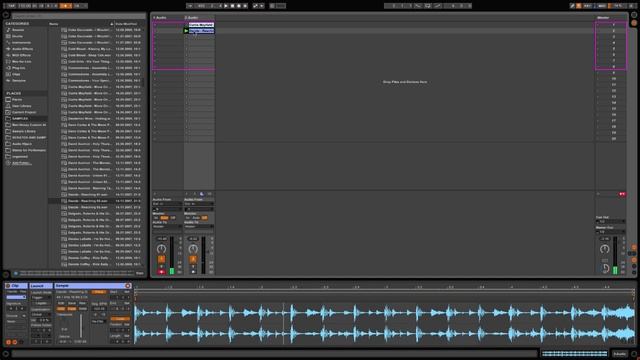Image resolution: width=640 pixels, height=360 pixels.
Task: Open the MIDI Effects category
Action: pos(21,55)
